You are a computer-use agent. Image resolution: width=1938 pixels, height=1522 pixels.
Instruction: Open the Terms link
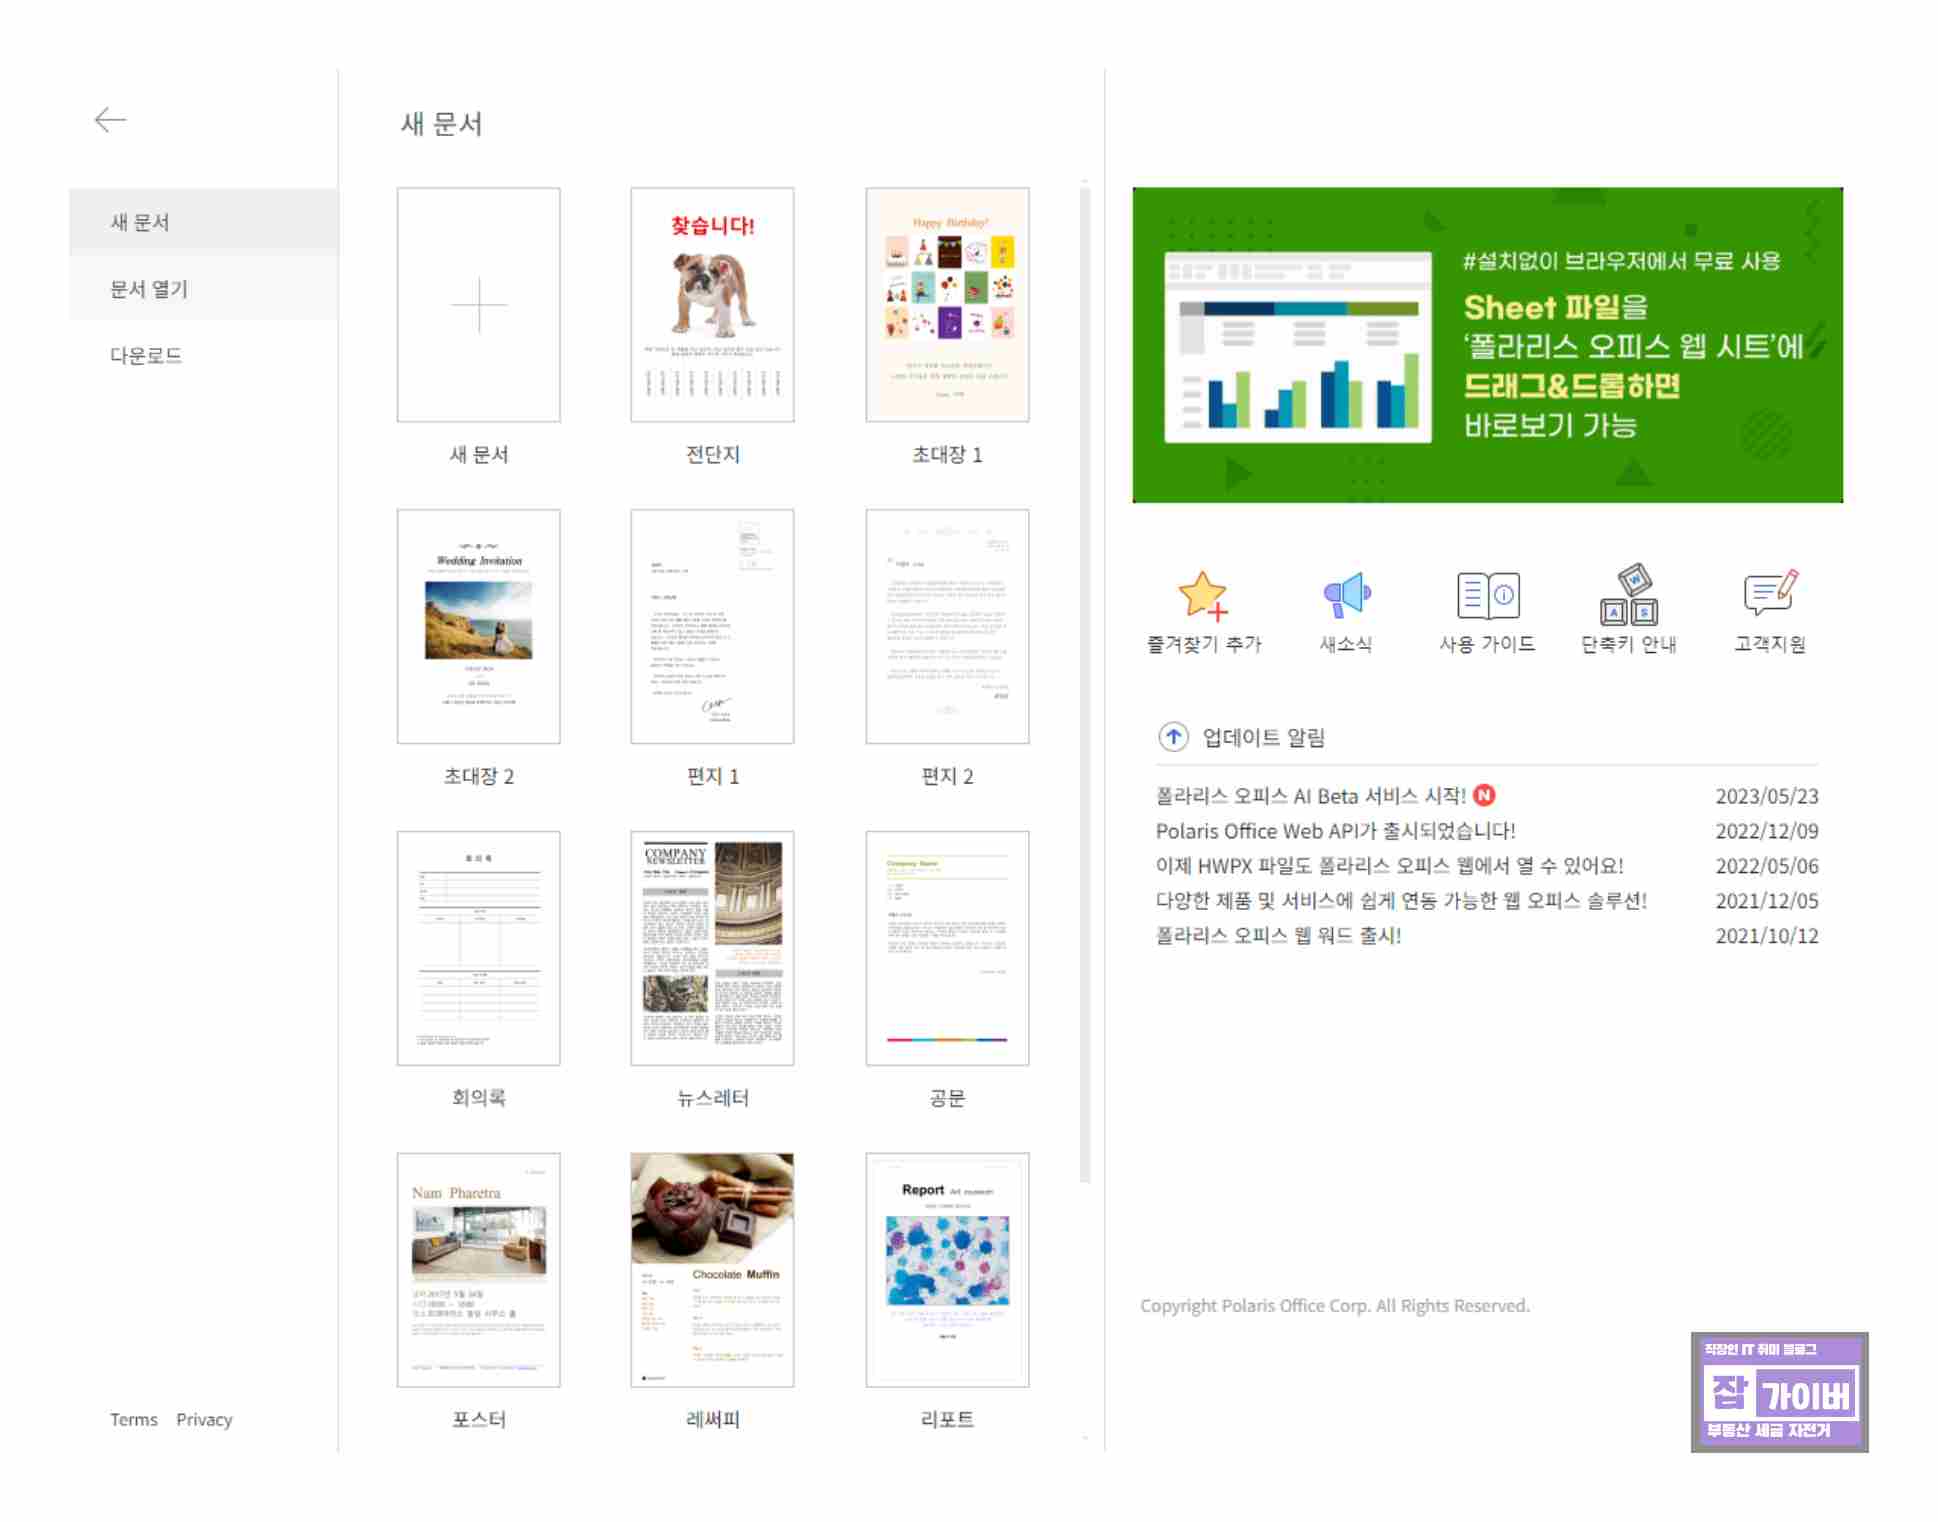point(134,1420)
